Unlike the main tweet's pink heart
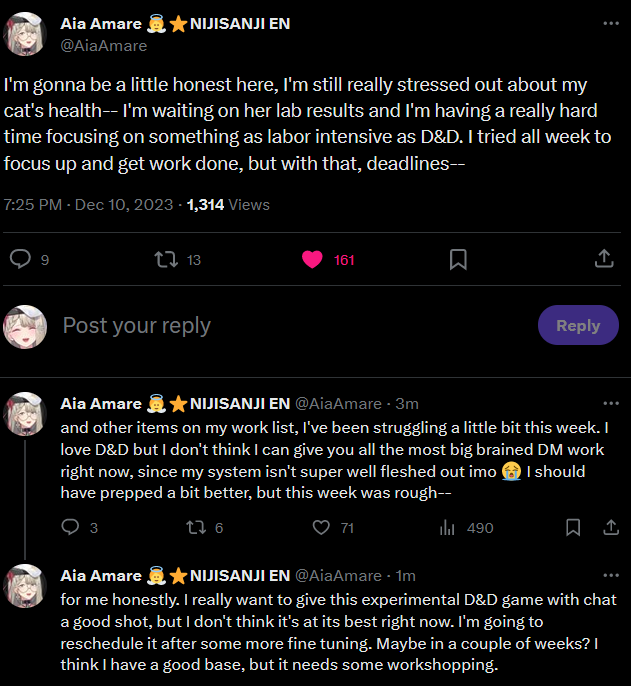Image resolution: width=631 pixels, height=686 pixels. [312, 259]
